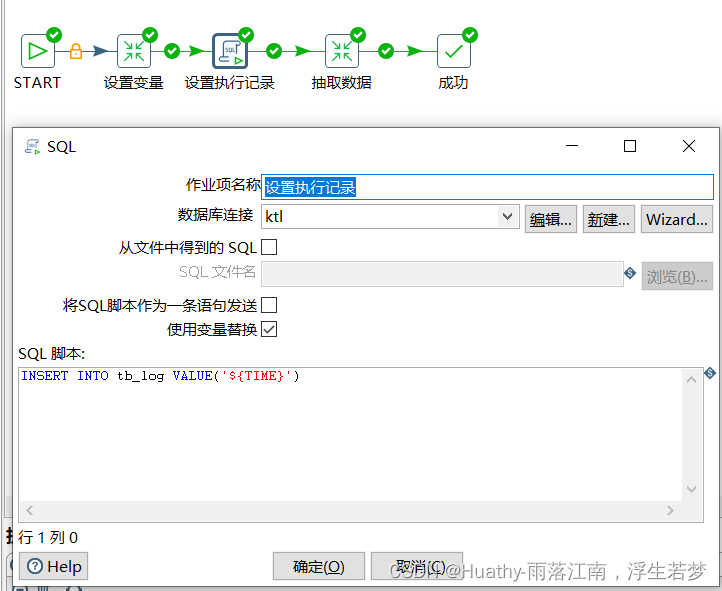Select the START job entry icon
The width and height of the screenshot is (722, 591).
pyautogui.click(x=38, y=51)
